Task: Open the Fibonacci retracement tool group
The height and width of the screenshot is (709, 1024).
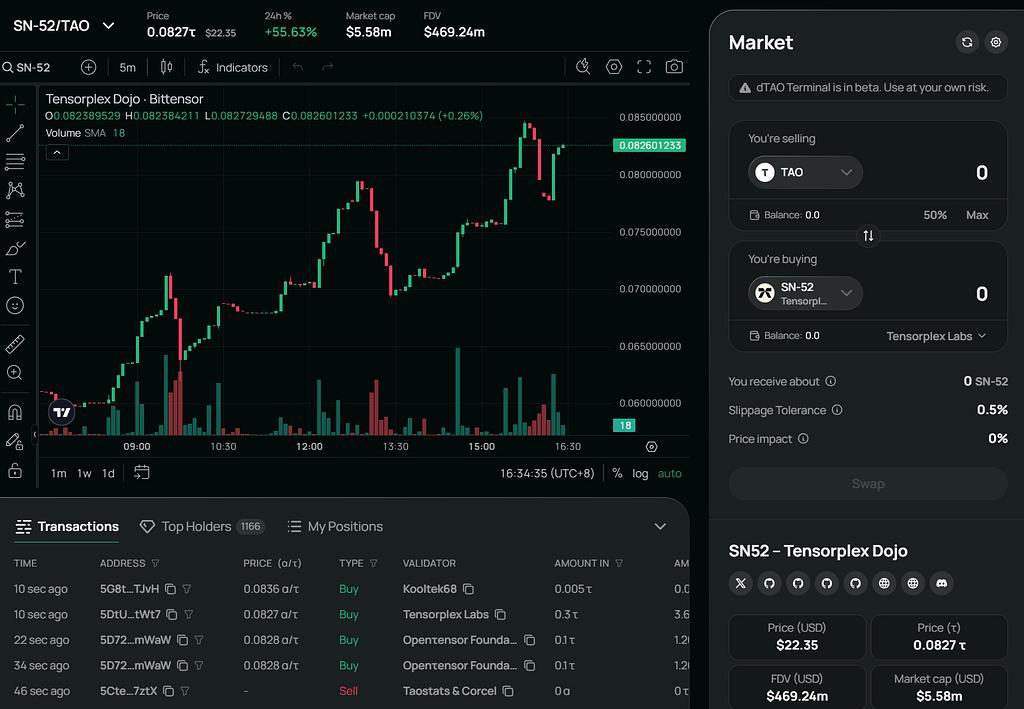Action: tap(15, 161)
